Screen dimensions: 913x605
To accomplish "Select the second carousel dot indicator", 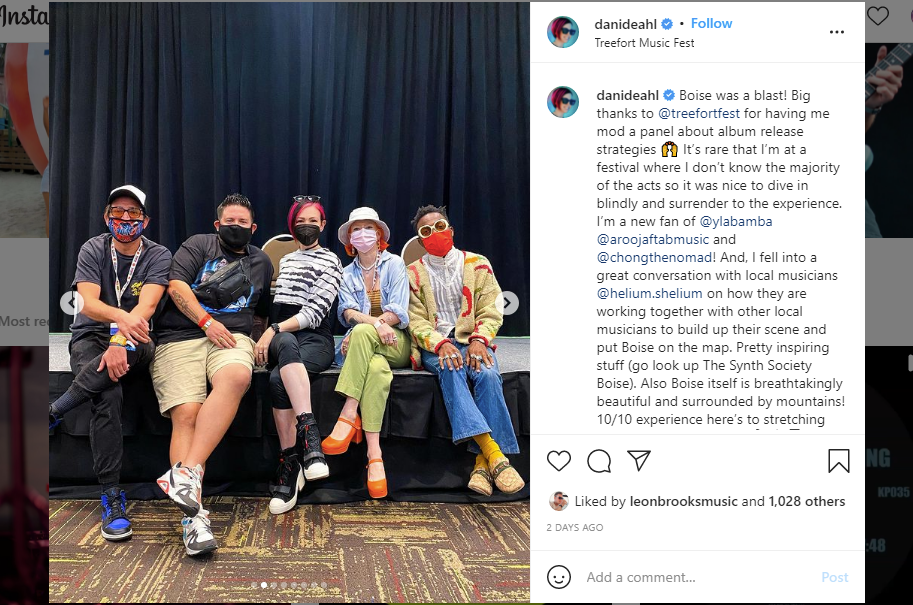I will 264,585.
